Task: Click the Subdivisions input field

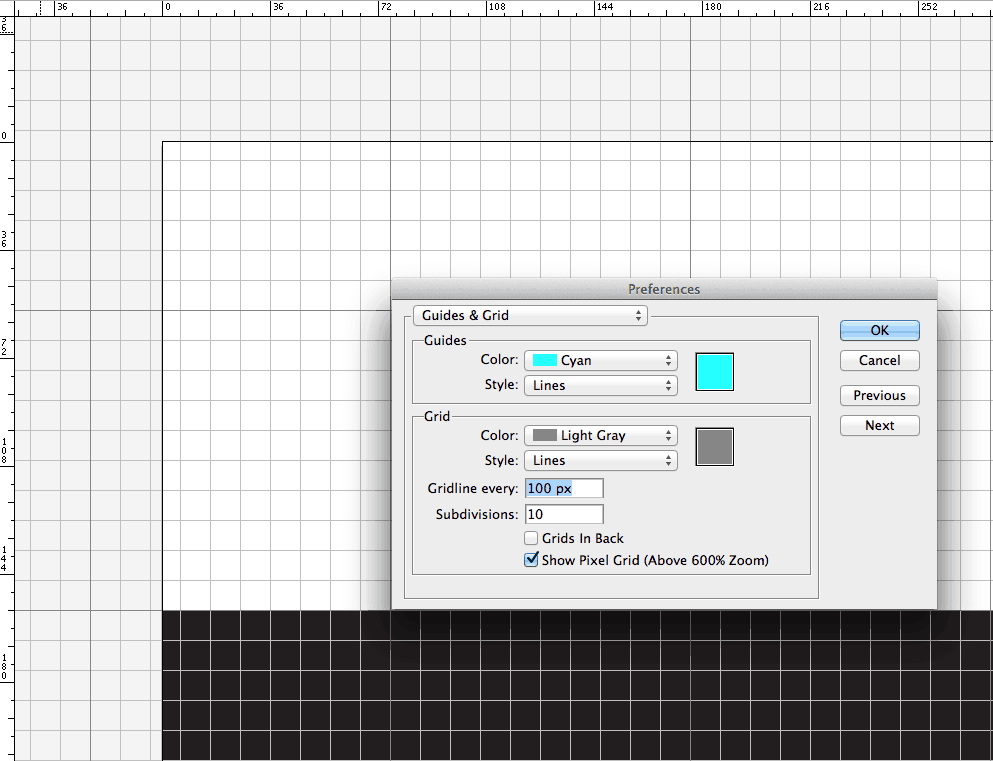Action: click(x=564, y=514)
